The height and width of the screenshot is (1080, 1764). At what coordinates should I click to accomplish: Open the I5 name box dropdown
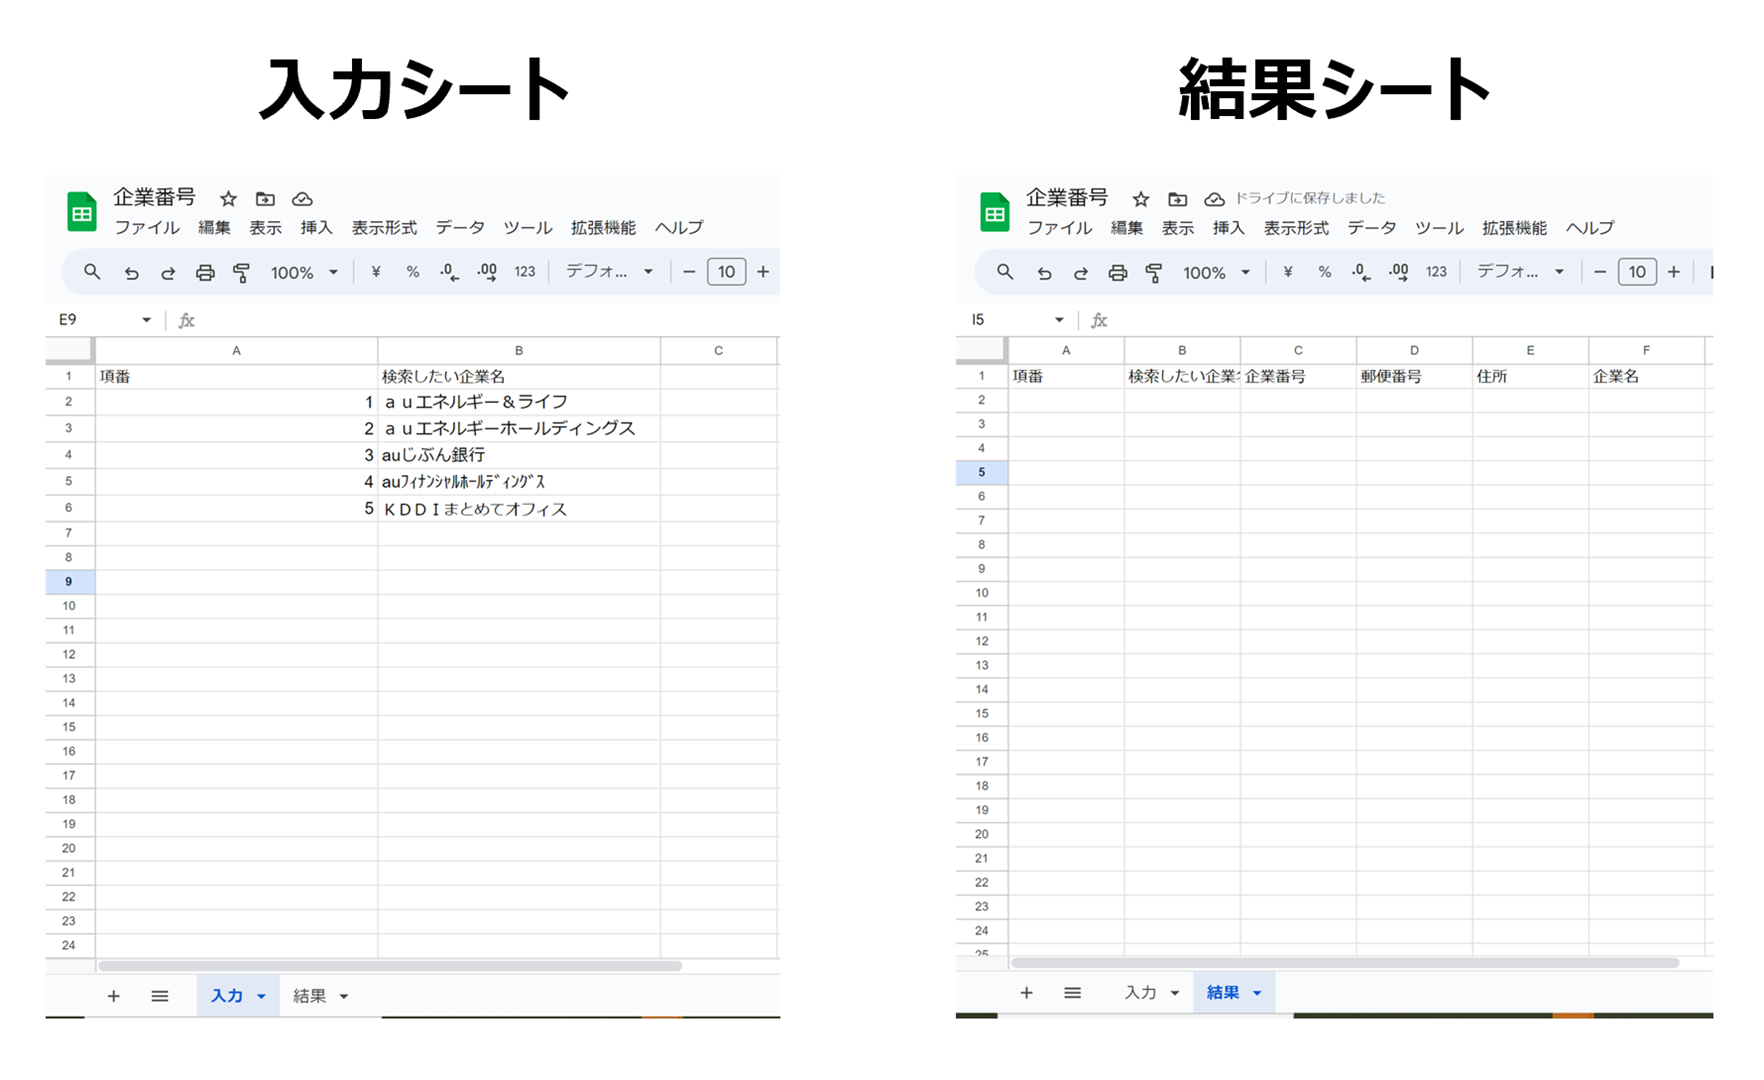click(x=1059, y=320)
